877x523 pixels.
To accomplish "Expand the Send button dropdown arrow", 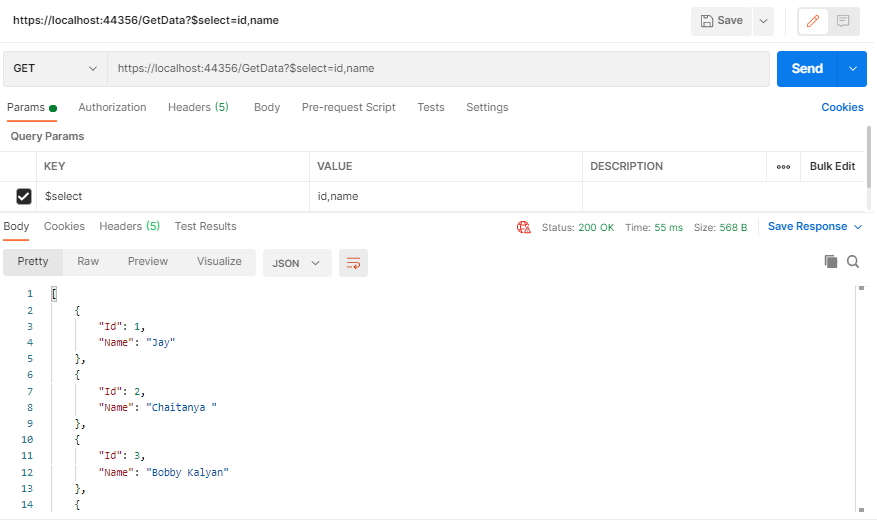I will [853, 69].
